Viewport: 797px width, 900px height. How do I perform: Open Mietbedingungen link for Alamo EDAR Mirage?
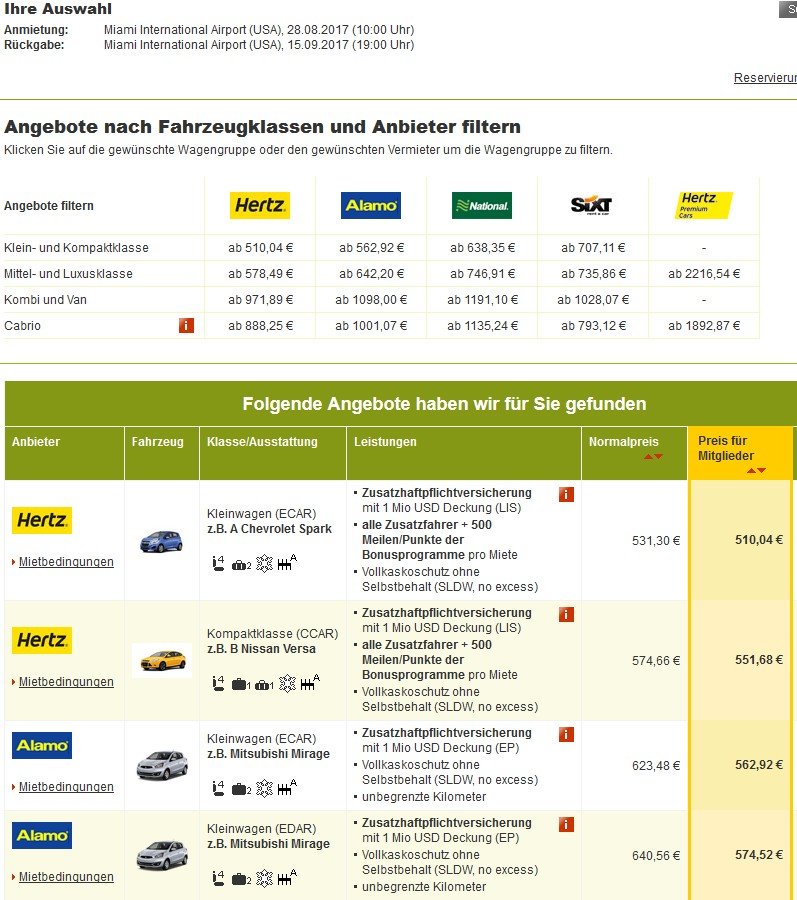tap(66, 877)
